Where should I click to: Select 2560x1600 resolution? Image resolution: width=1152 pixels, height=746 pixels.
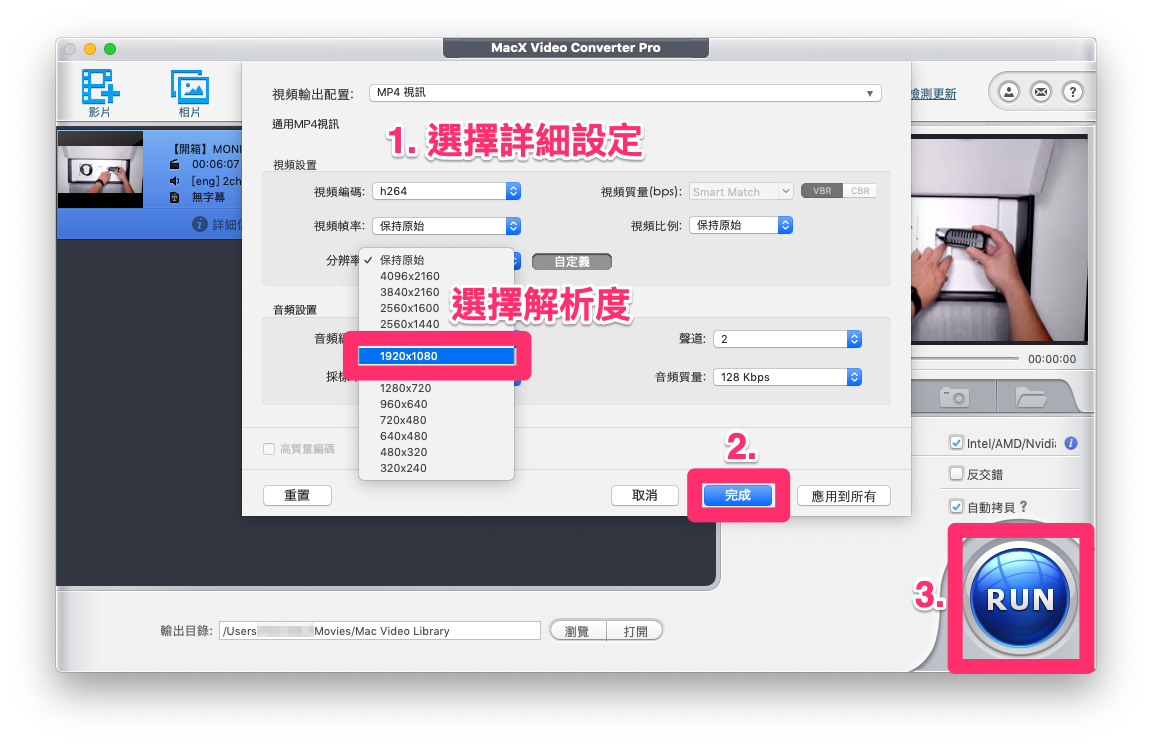[436, 308]
